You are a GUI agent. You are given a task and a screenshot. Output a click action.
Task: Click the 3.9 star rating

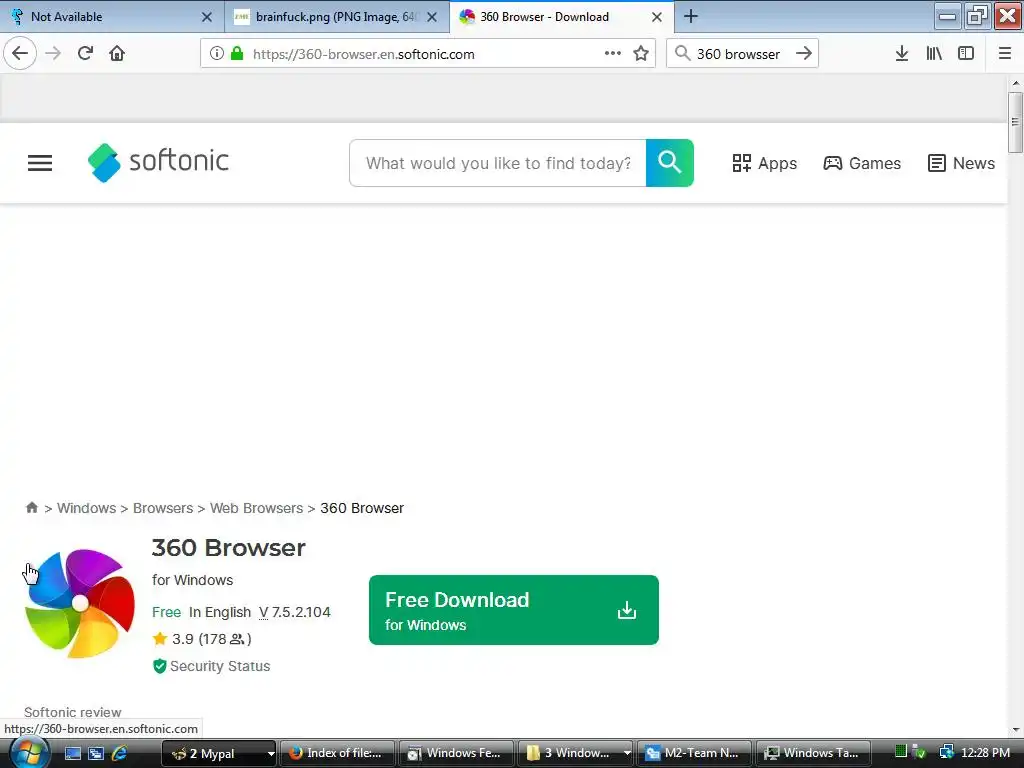click(202, 639)
